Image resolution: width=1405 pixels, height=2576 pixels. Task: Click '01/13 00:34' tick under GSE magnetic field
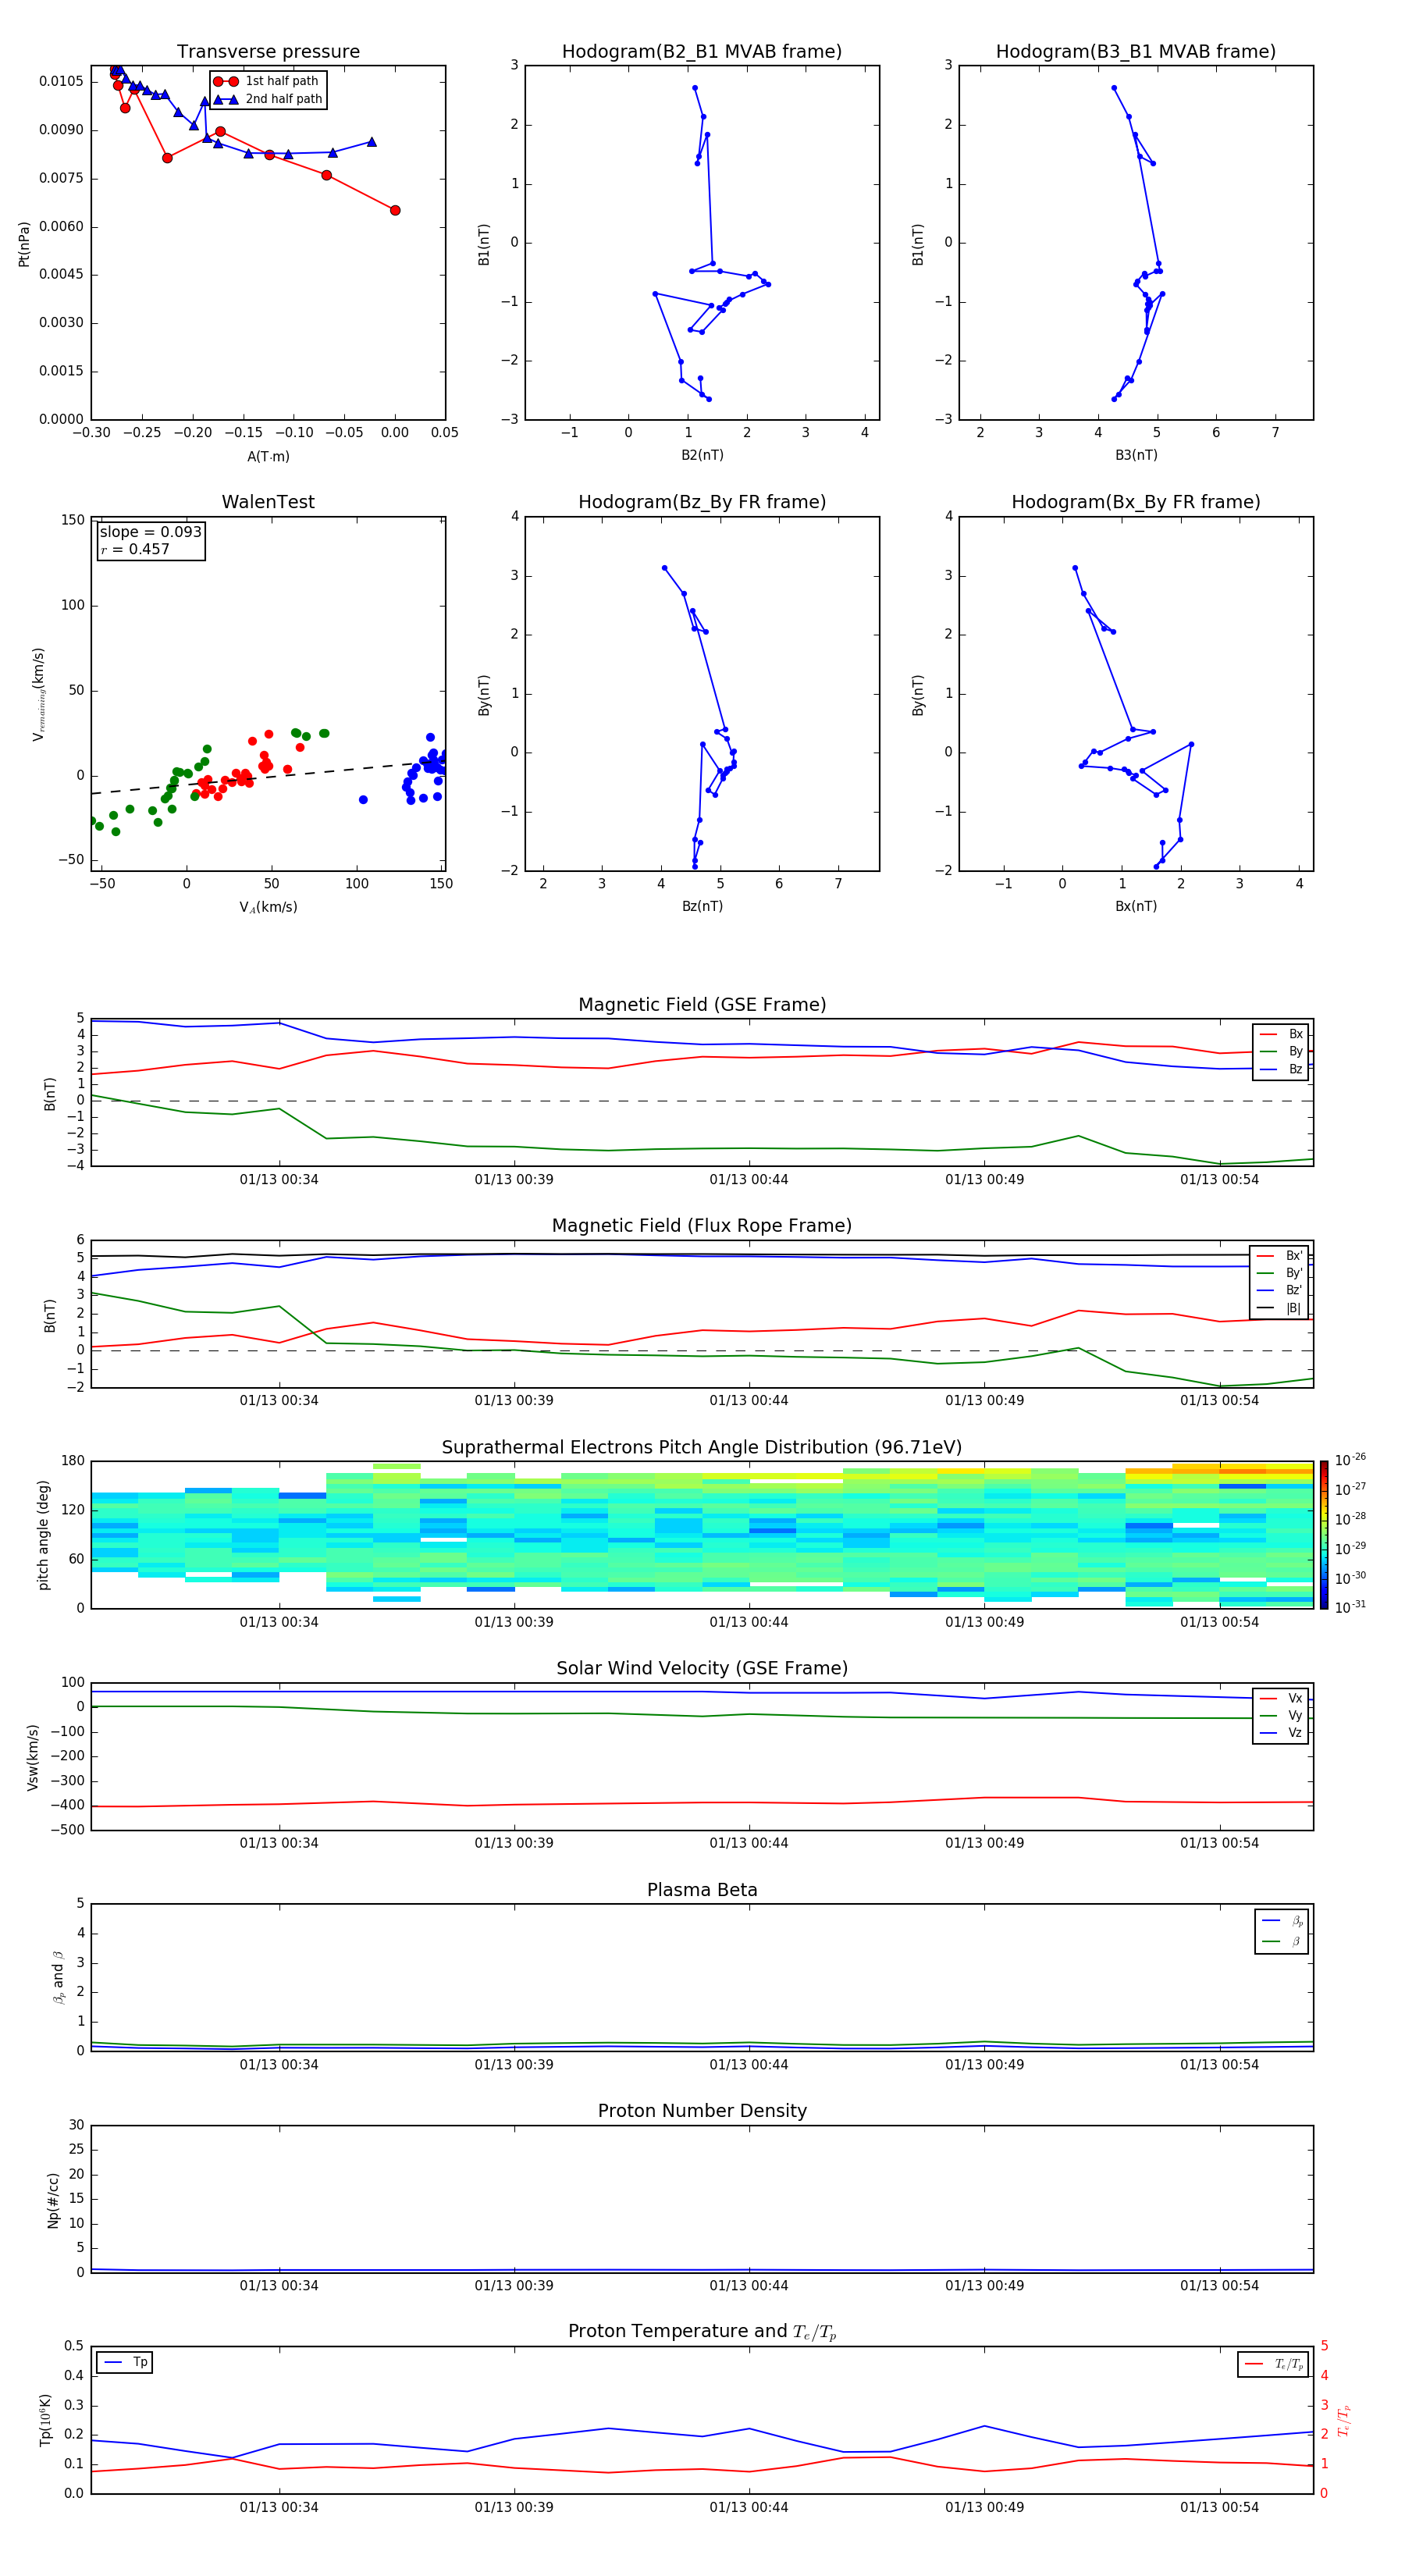pos(279,1180)
